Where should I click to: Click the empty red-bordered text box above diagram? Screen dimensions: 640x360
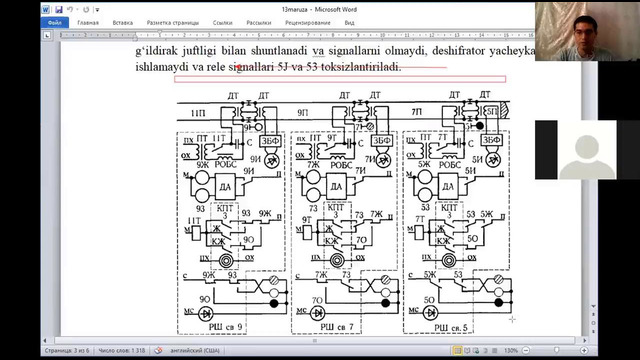point(340,79)
